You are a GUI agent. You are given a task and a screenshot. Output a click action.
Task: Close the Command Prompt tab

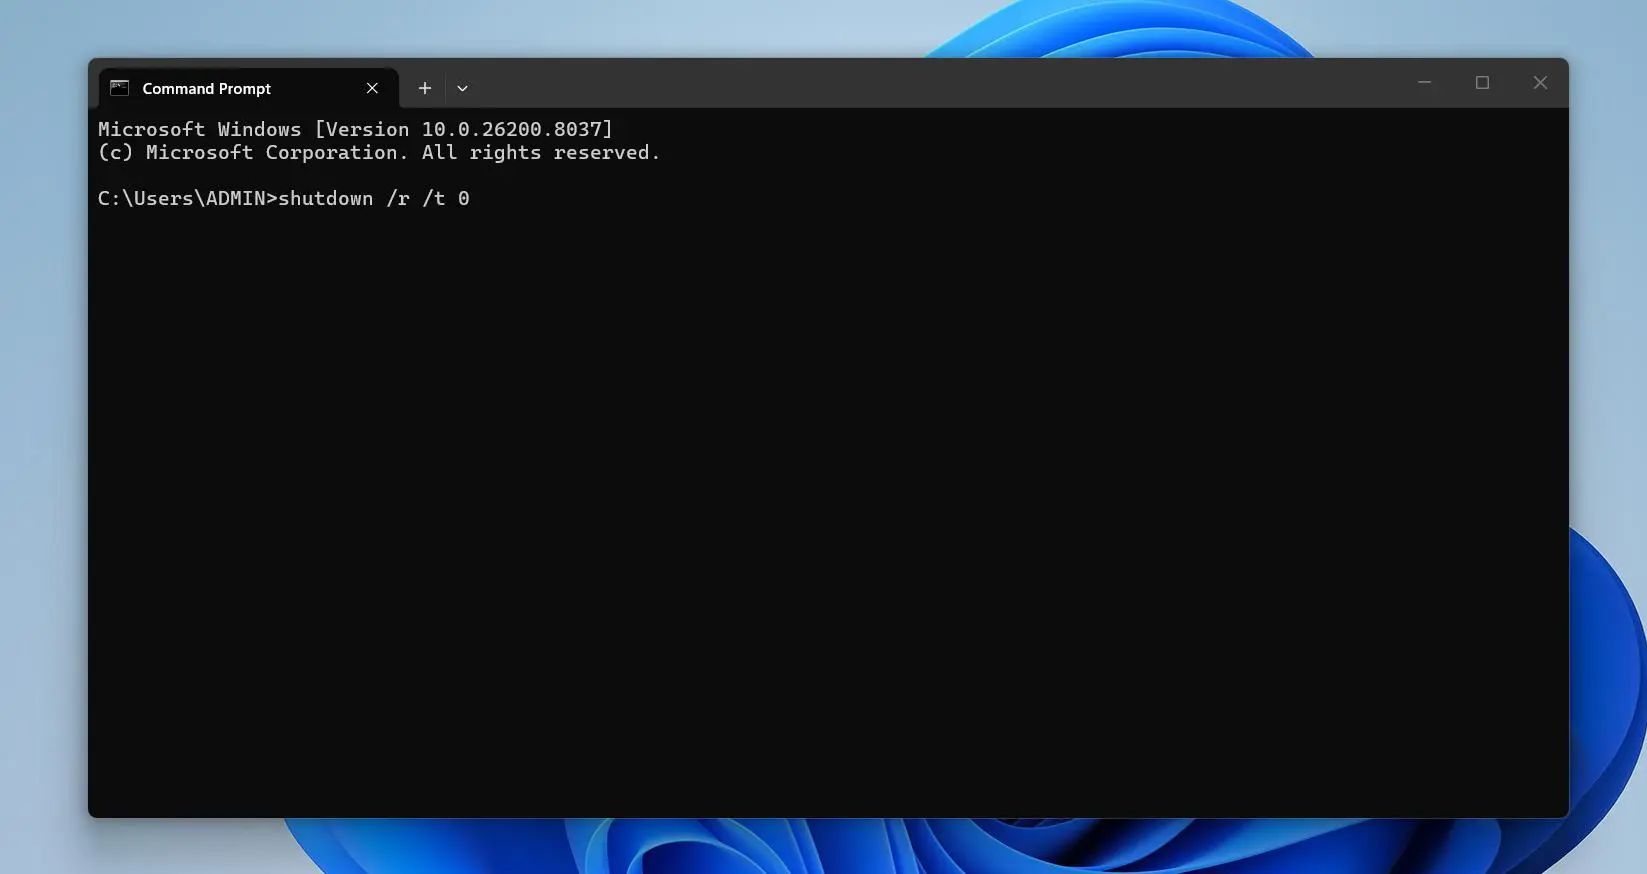[x=372, y=88]
